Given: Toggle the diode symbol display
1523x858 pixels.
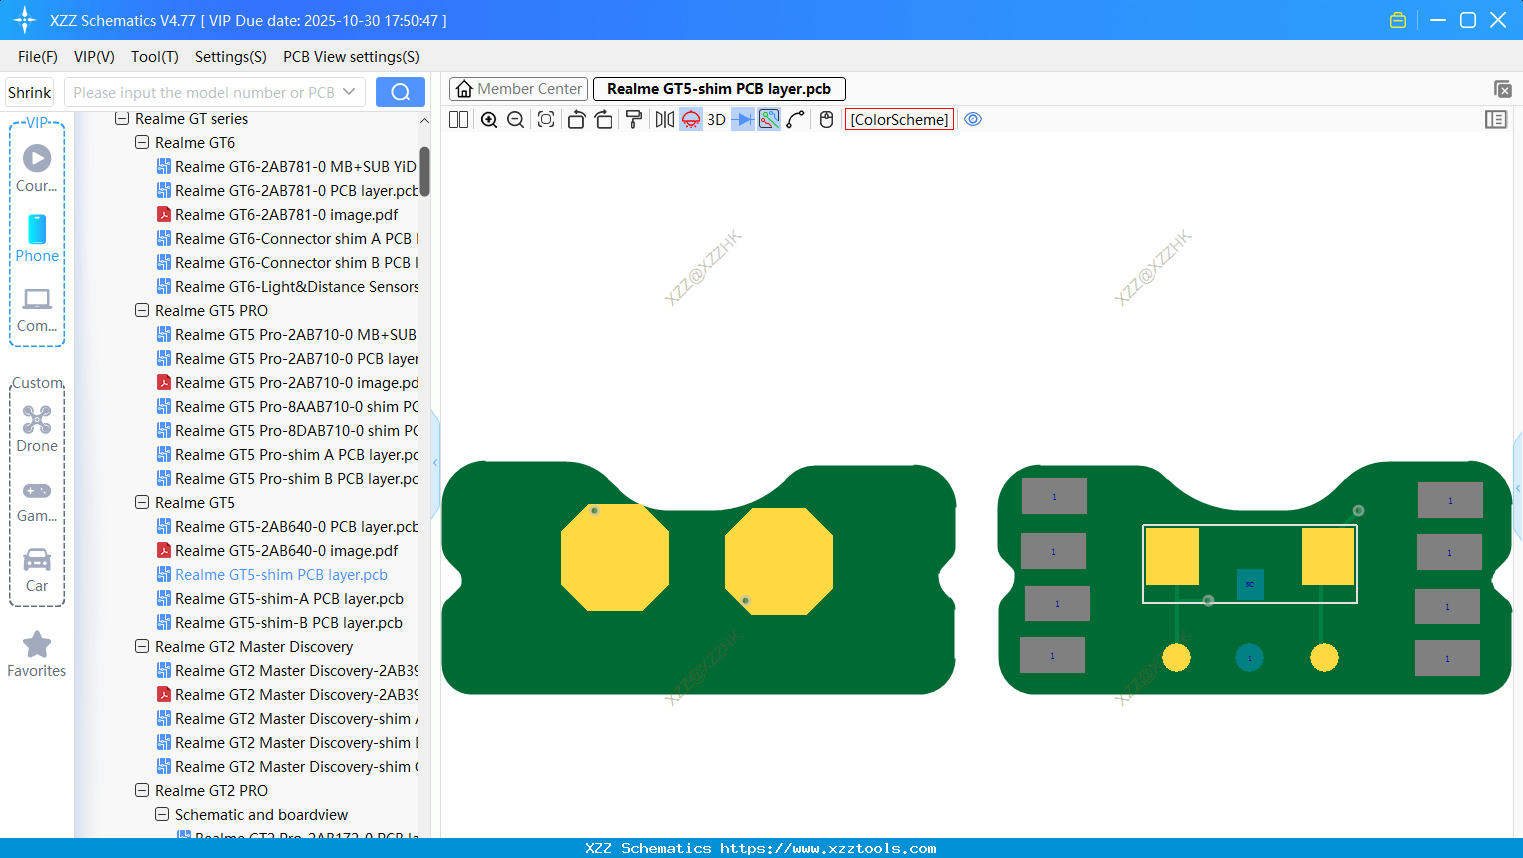Looking at the screenshot, I should (x=743, y=120).
